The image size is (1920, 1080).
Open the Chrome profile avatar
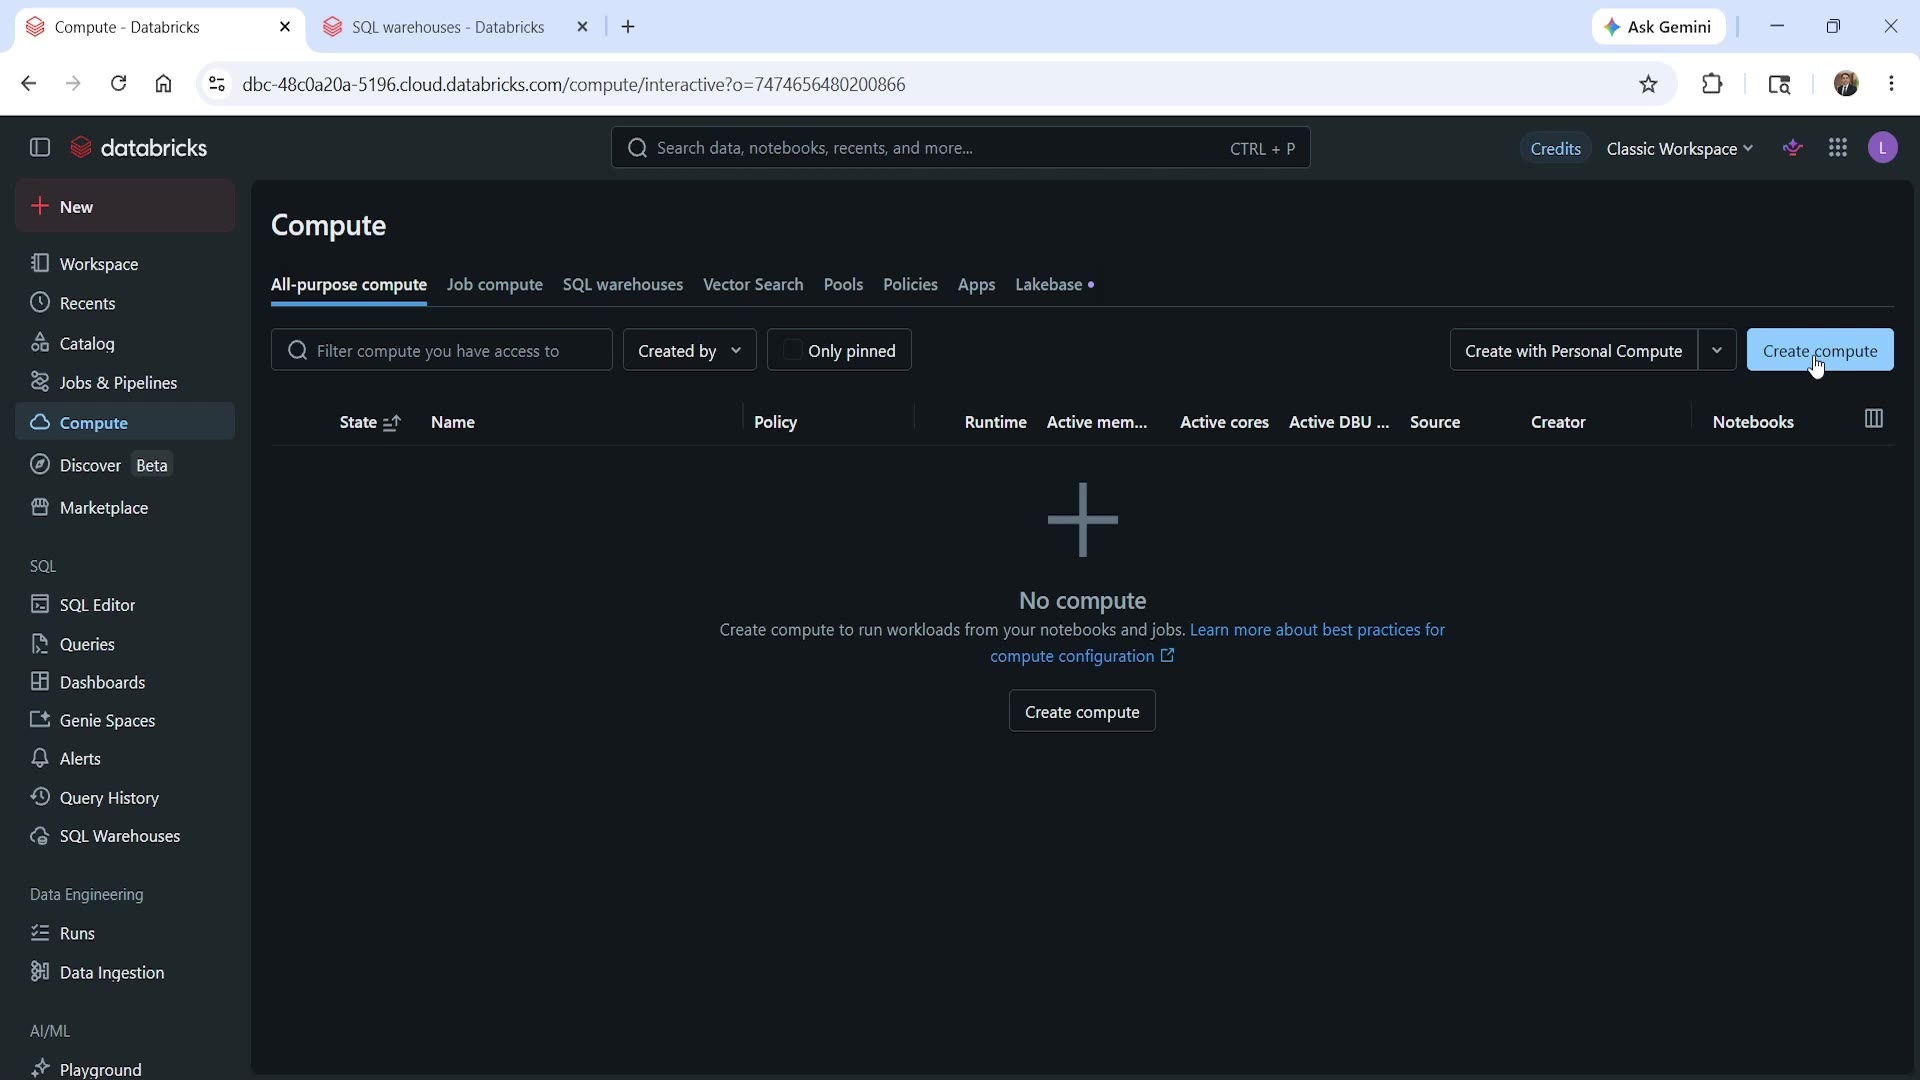[1847, 84]
